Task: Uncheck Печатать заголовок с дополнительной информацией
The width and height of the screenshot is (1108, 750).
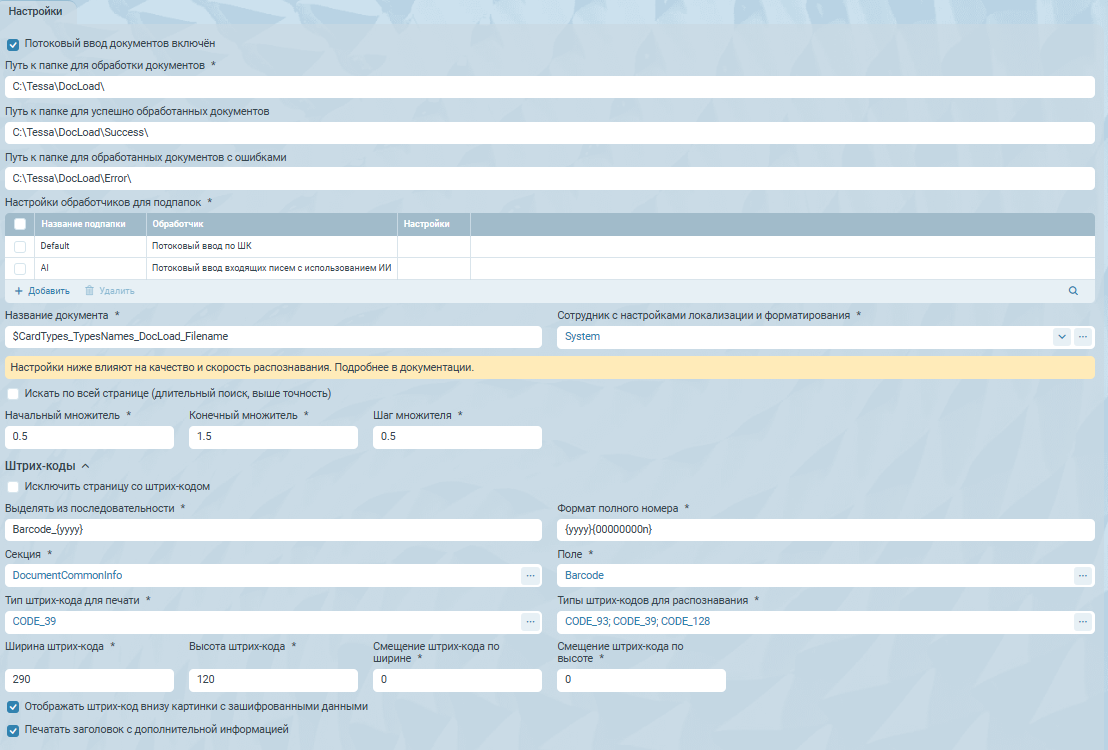Action: (x=13, y=730)
